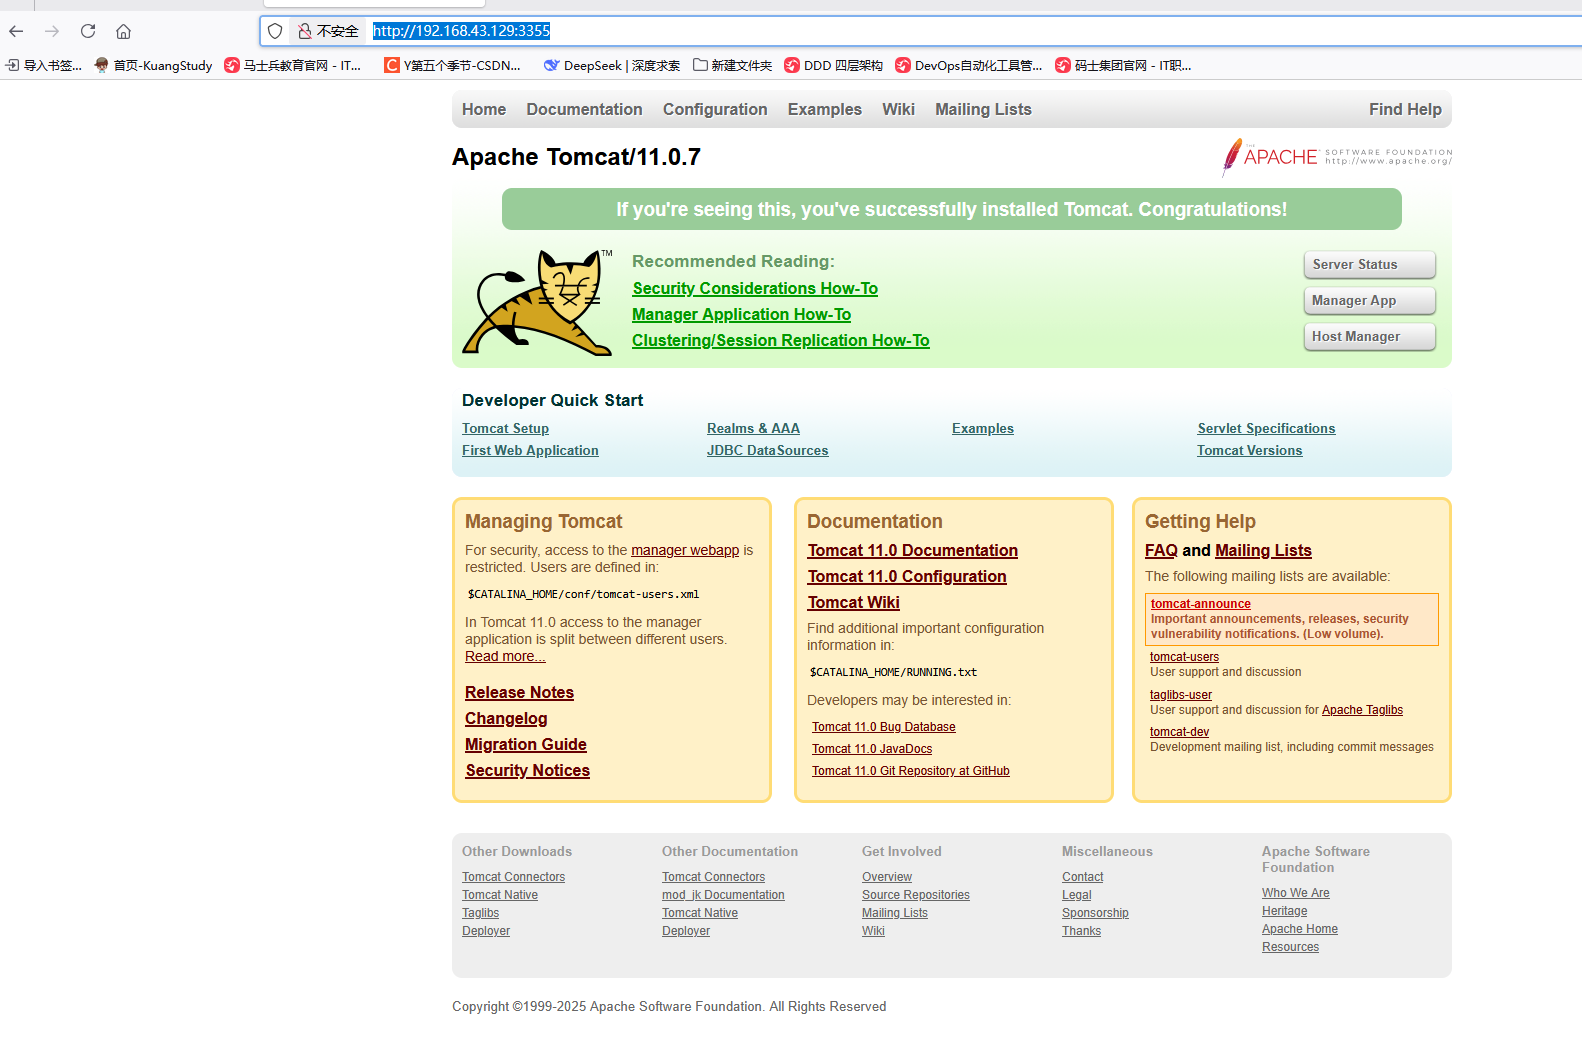The height and width of the screenshot is (1047, 1582).
Task: Open Tomcat 11.0 Configuration link
Action: click(x=906, y=576)
